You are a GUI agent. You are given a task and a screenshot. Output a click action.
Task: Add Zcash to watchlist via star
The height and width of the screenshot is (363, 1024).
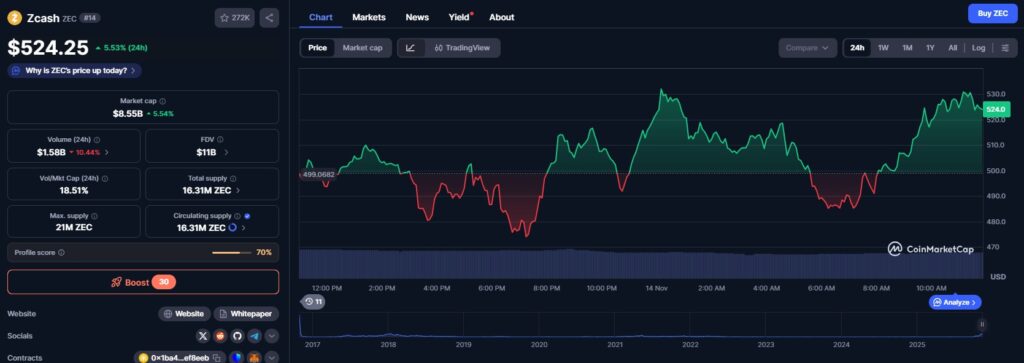tap(234, 18)
